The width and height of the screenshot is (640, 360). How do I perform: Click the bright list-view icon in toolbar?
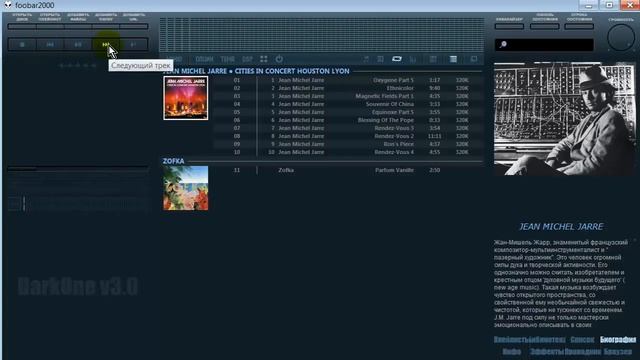point(453,59)
